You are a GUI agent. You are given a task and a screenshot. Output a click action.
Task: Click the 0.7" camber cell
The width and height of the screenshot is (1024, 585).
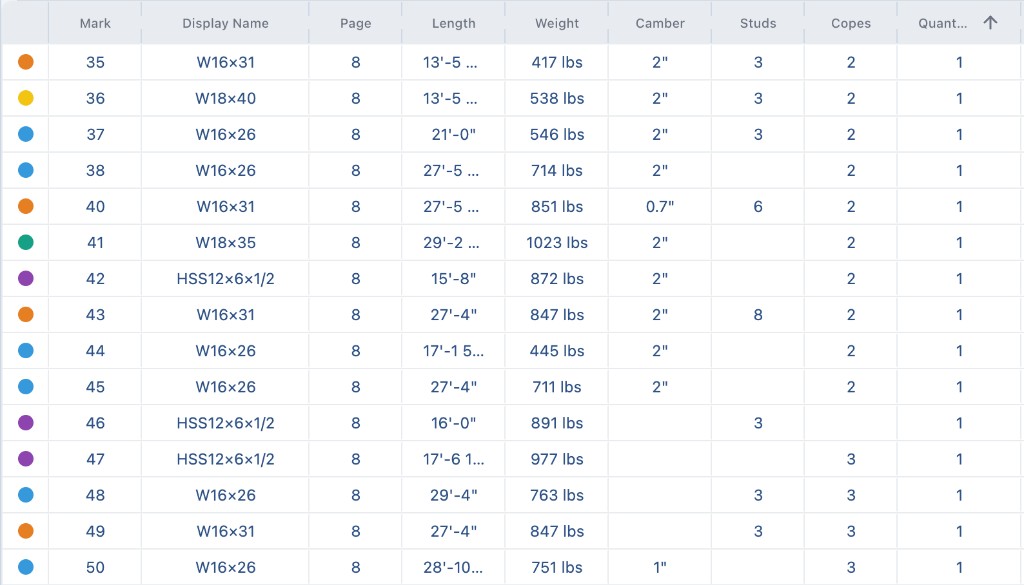pyautogui.click(x=660, y=206)
